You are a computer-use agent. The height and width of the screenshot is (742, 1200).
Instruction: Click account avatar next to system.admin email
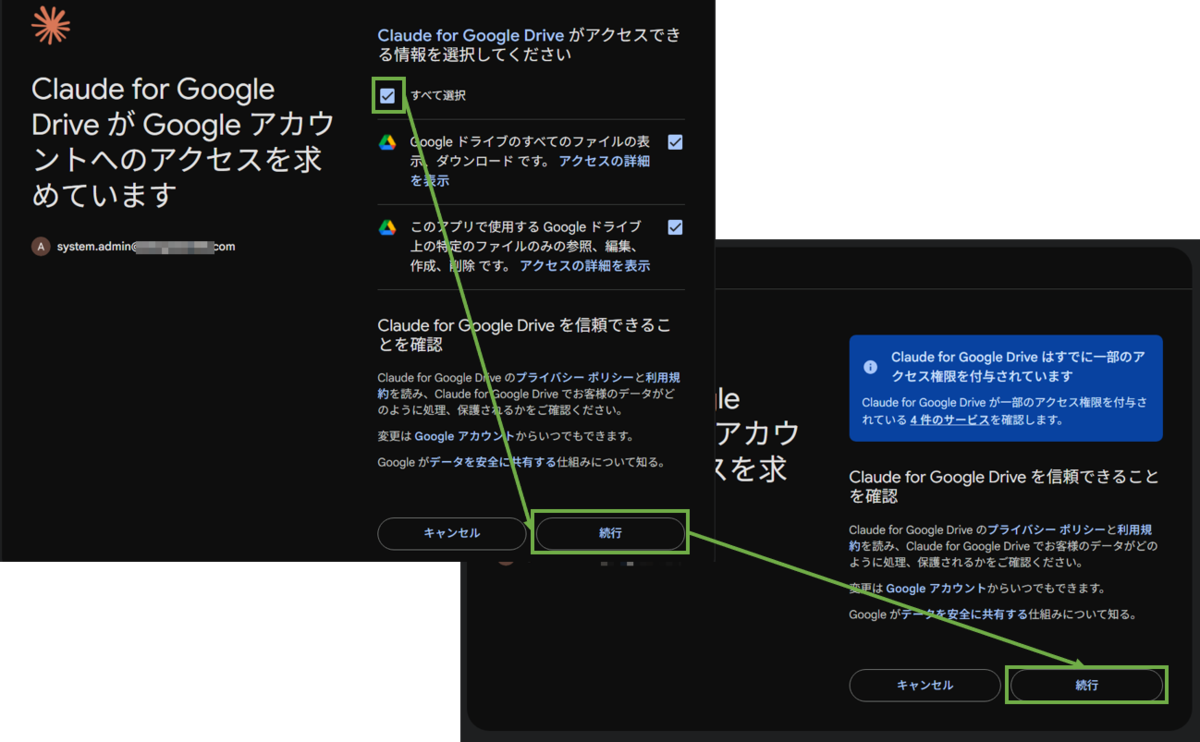tap(41, 246)
